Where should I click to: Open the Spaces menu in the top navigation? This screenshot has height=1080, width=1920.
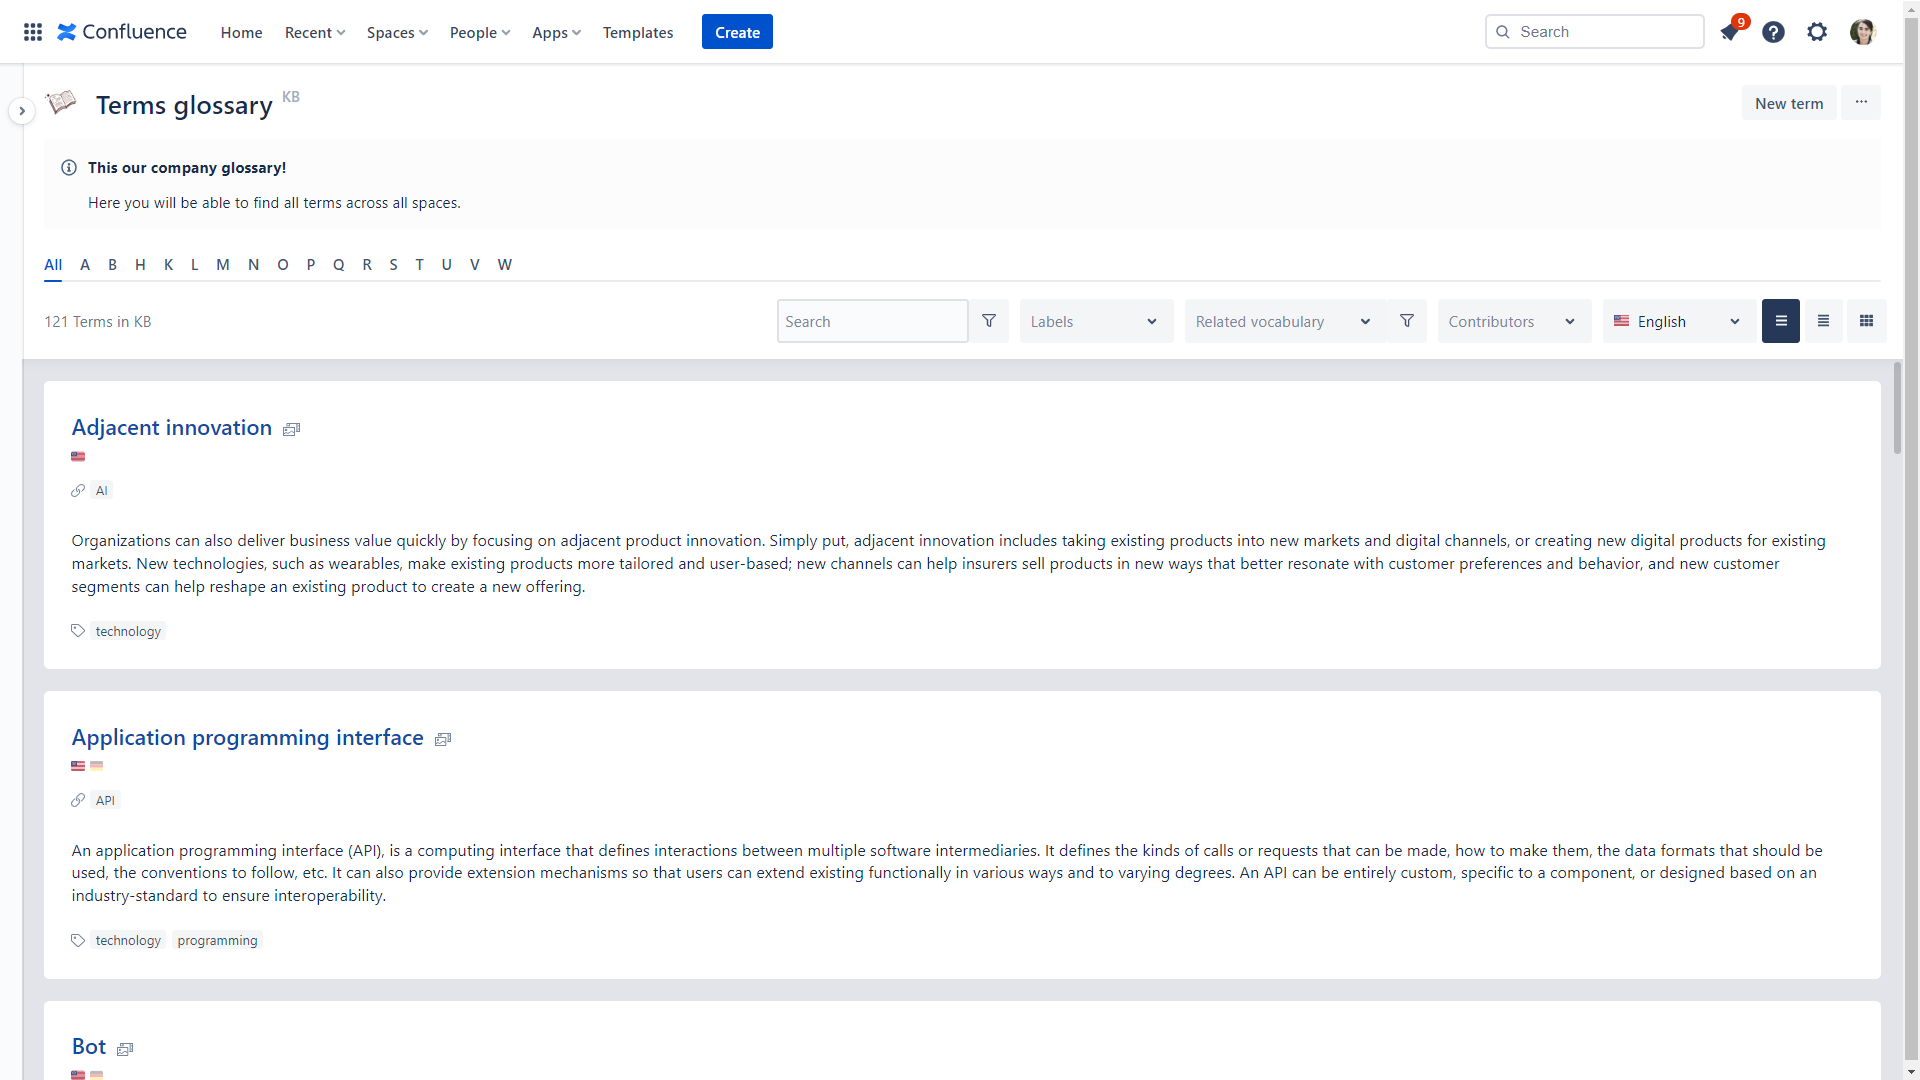click(x=397, y=32)
